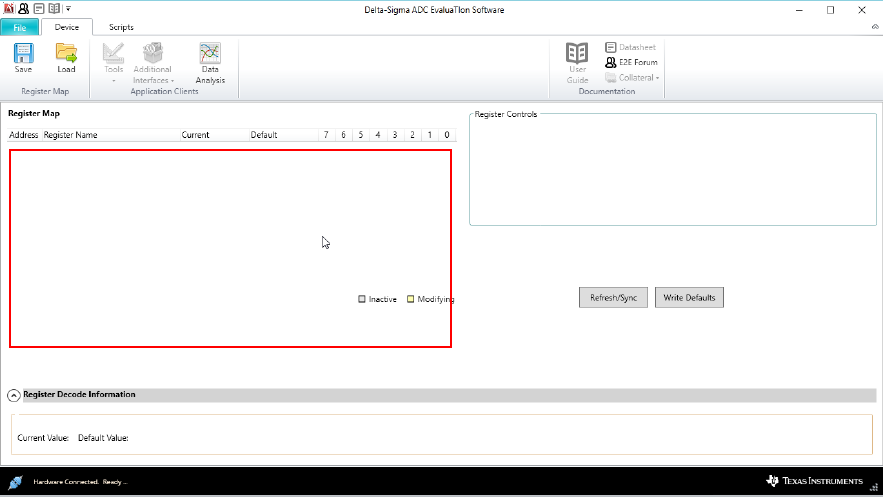Collapse the Register Decode Information section
This screenshot has width=883, height=497.
tap(14, 395)
